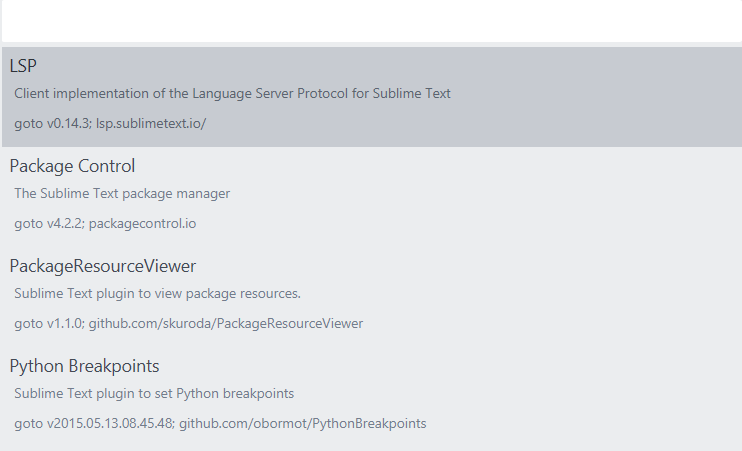Open the github.com/skuroda/PackageResourceViewer link
This screenshot has height=451, width=742.
(x=226, y=324)
